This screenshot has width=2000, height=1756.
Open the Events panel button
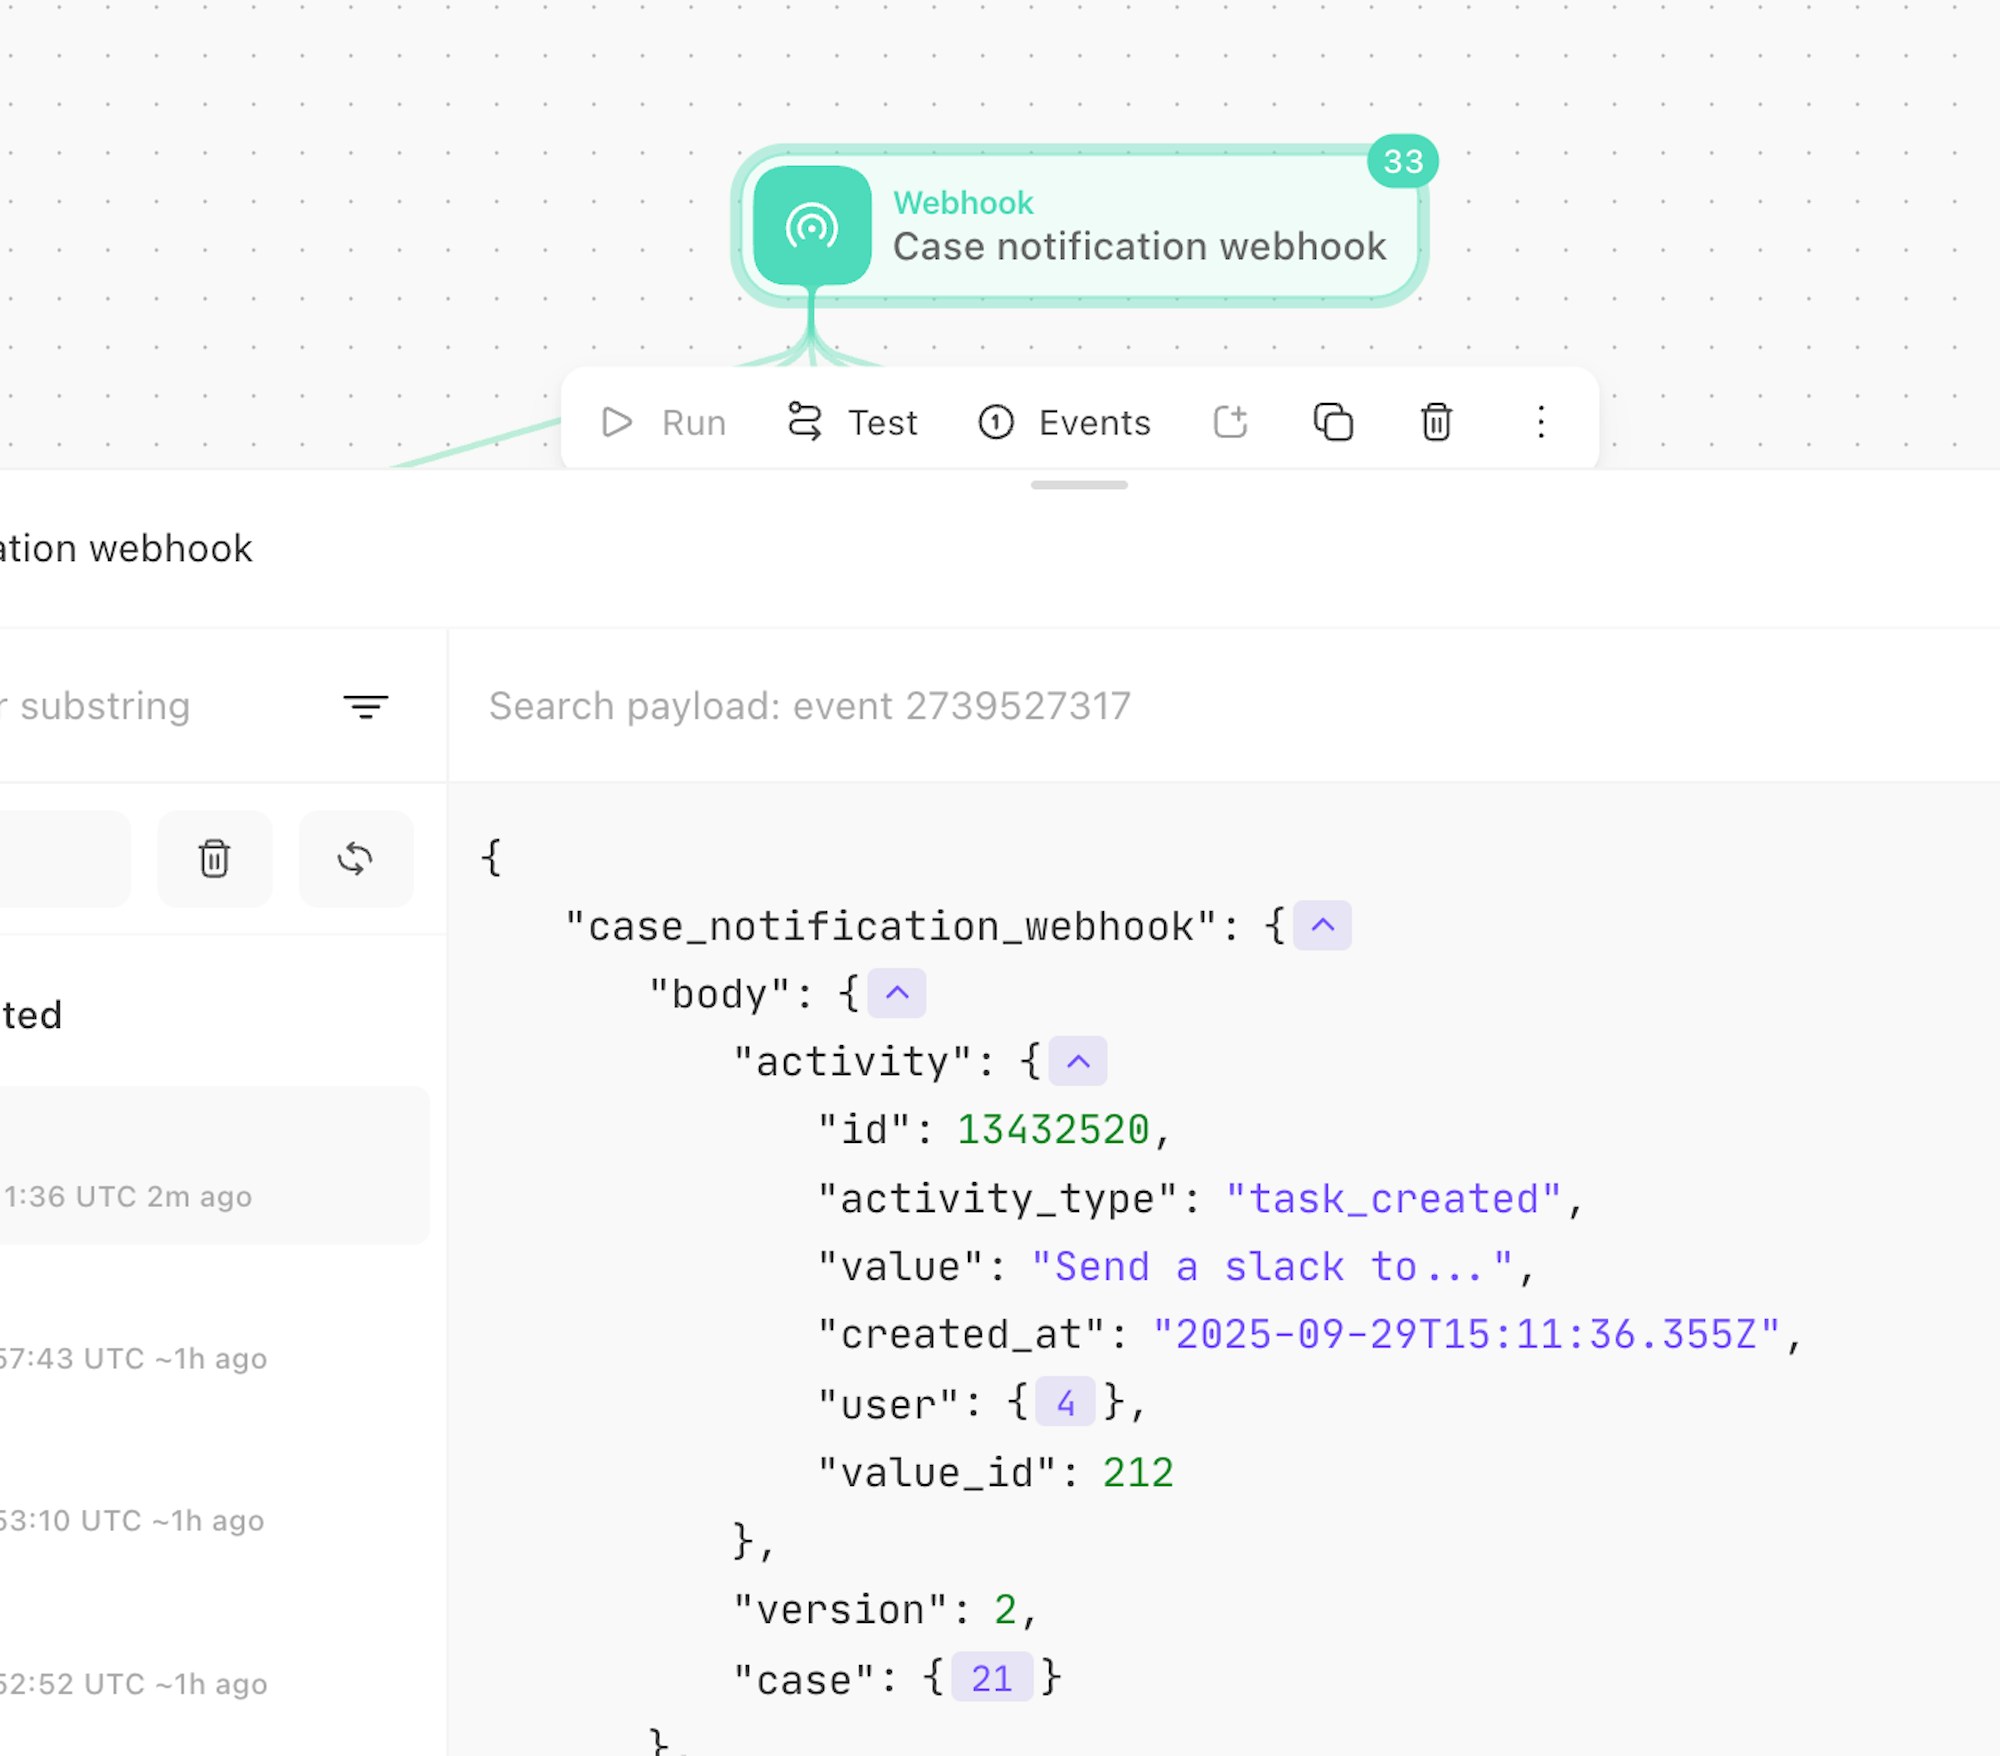point(1064,423)
